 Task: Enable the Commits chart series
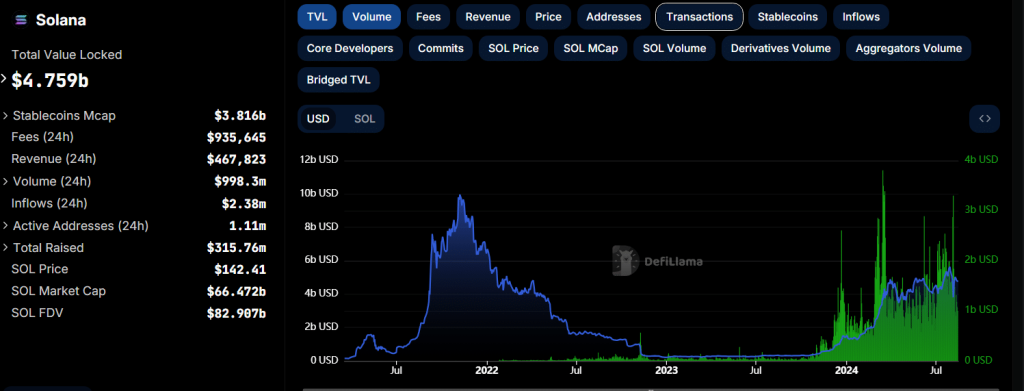coord(441,48)
